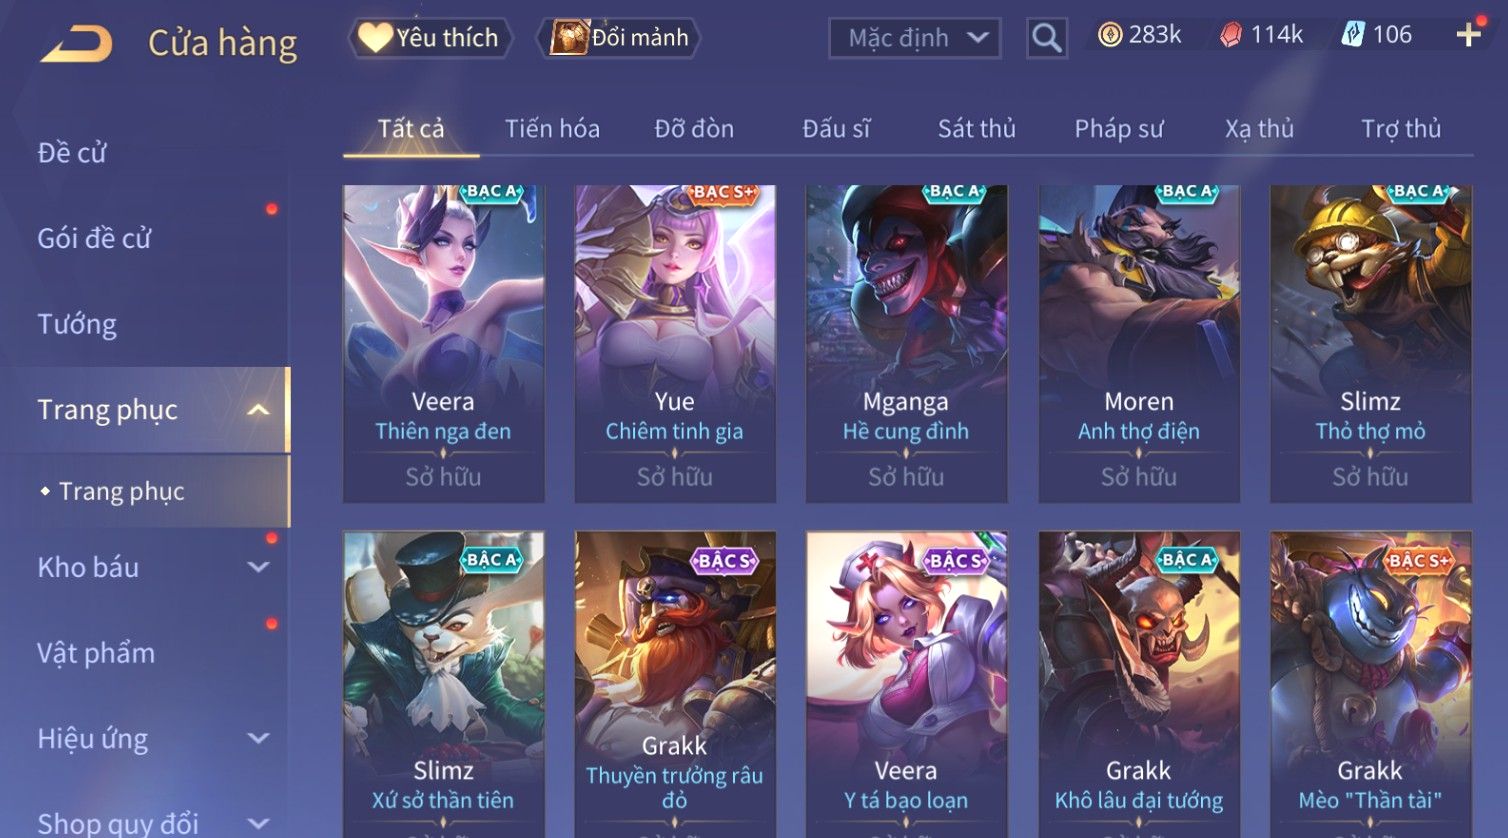This screenshot has width=1508, height=838.
Task: Click the plus icon to add currency
Action: [1468, 35]
